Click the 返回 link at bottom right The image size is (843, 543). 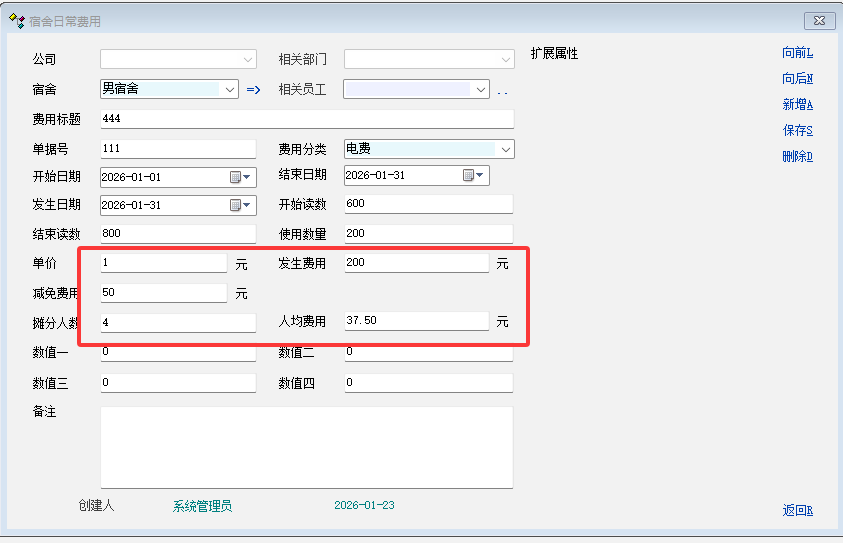point(797,511)
